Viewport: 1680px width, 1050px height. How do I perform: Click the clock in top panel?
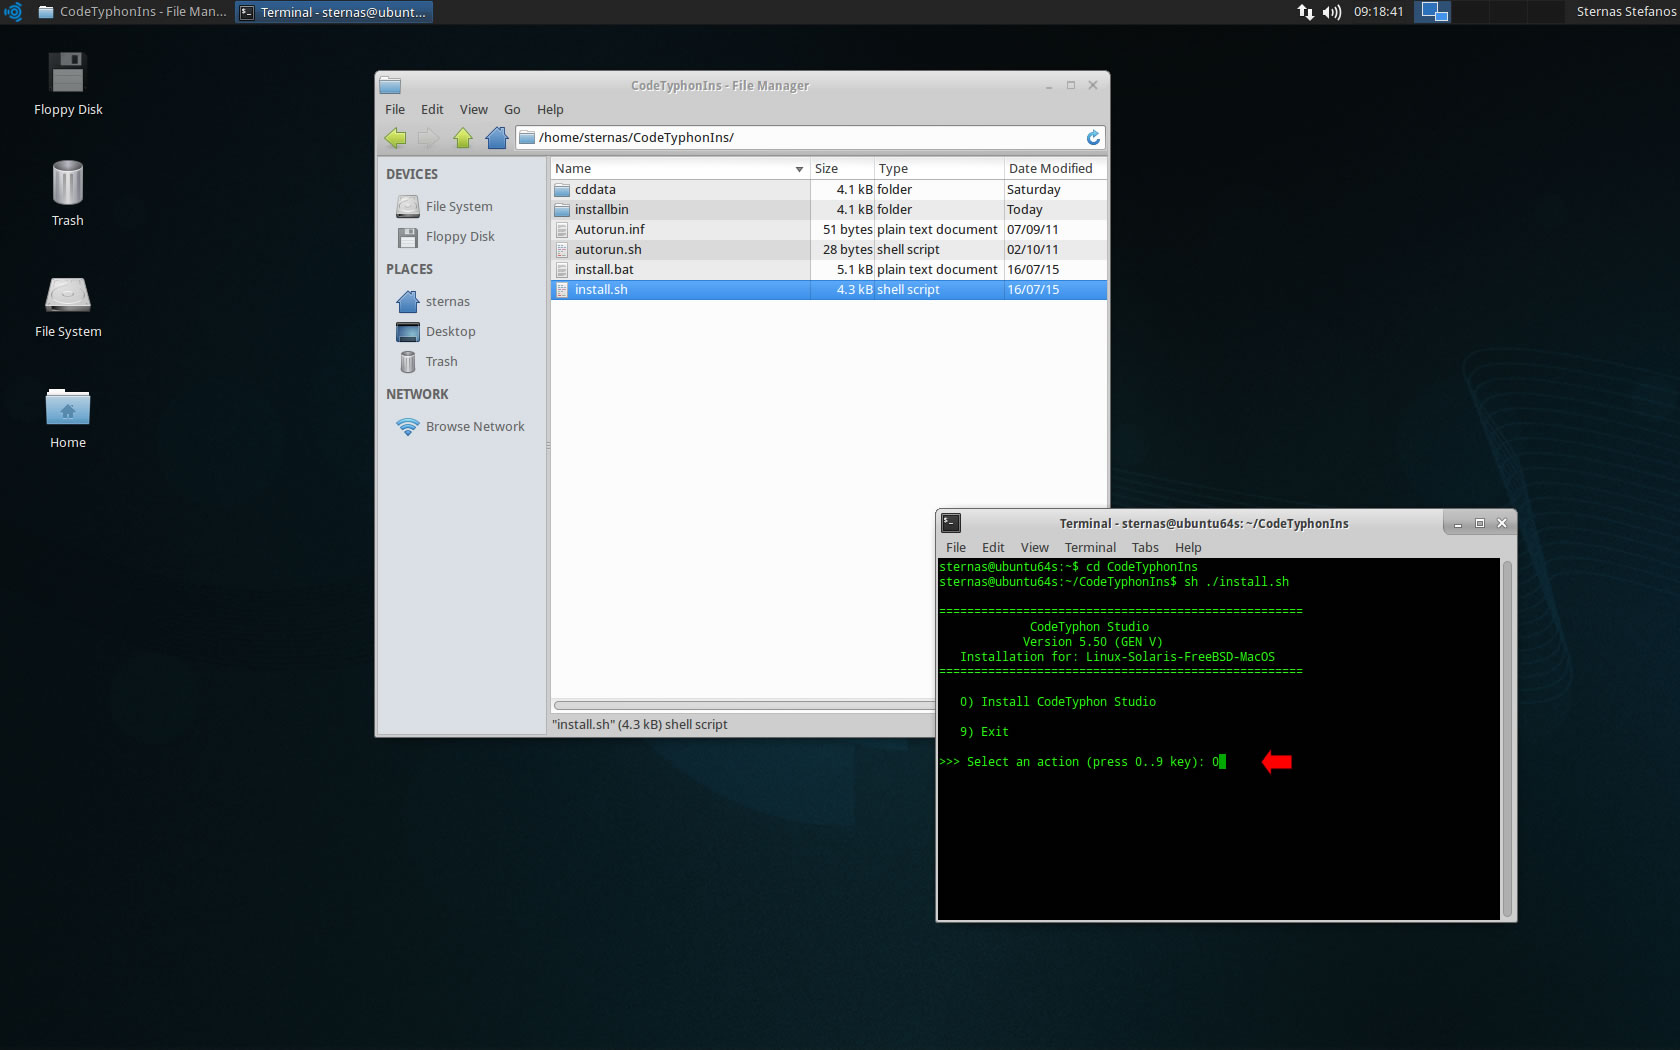pyautogui.click(x=1378, y=12)
